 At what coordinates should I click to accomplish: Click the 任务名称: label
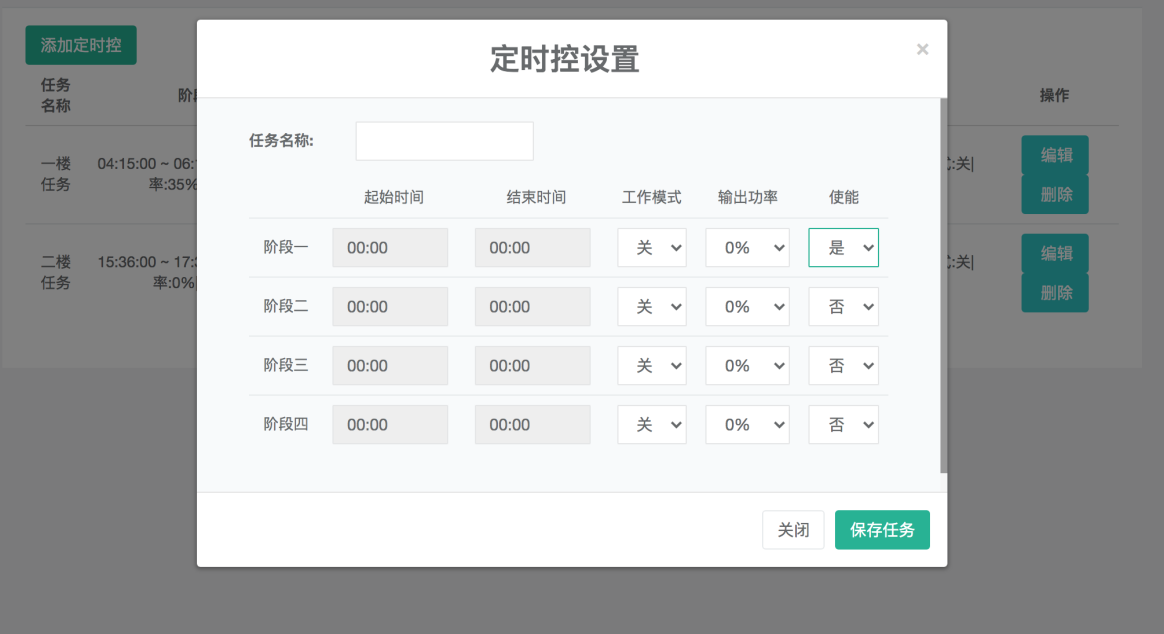pyautogui.click(x=281, y=141)
